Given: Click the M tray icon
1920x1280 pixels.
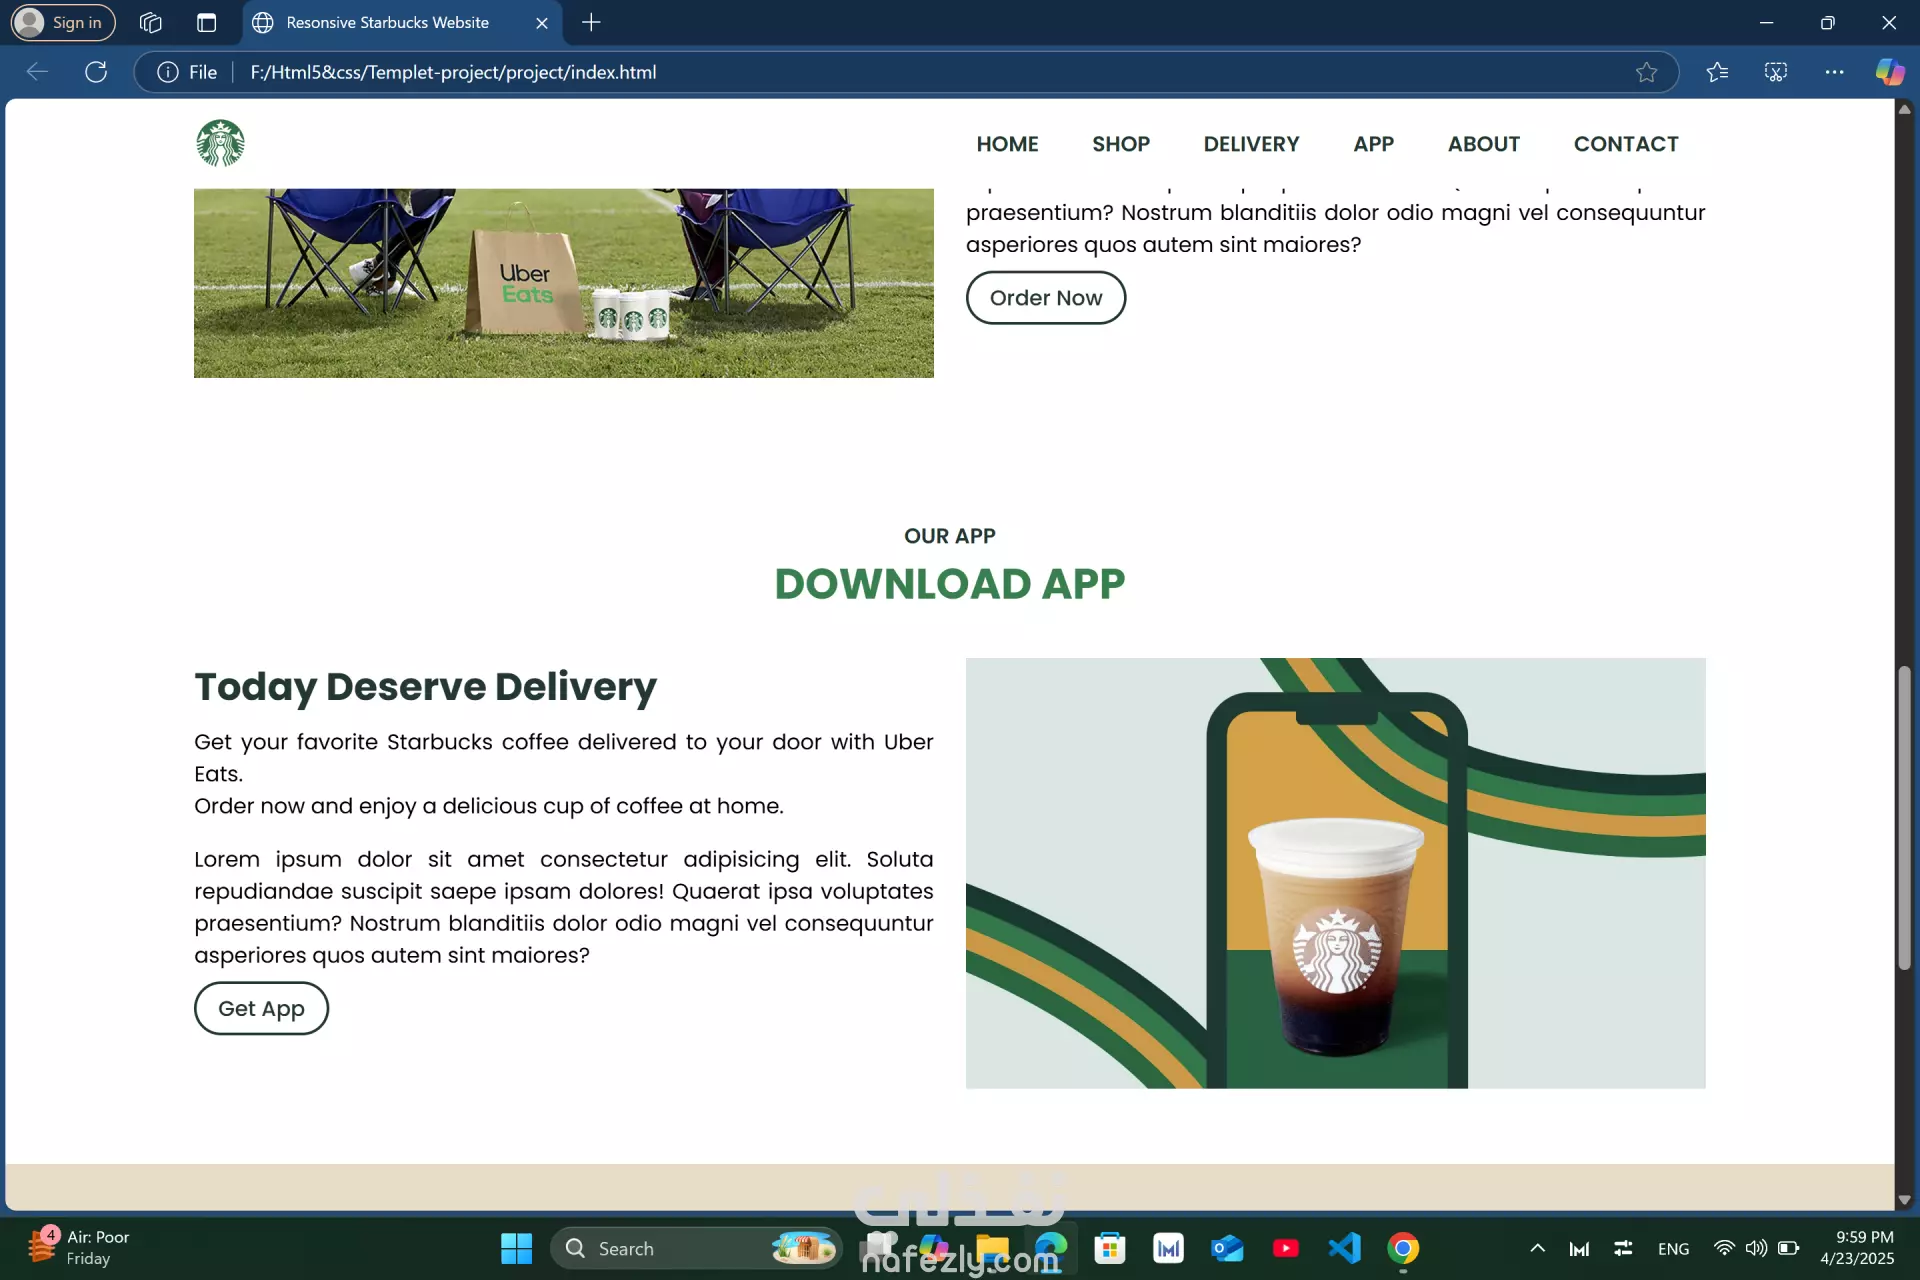Looking at the screenshot, I should coord(1579,1248).
